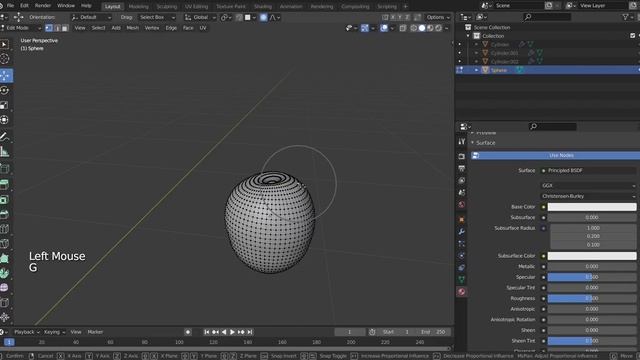
Task: Open the Material properties tab icon
Action: click(x=462, y=292)
